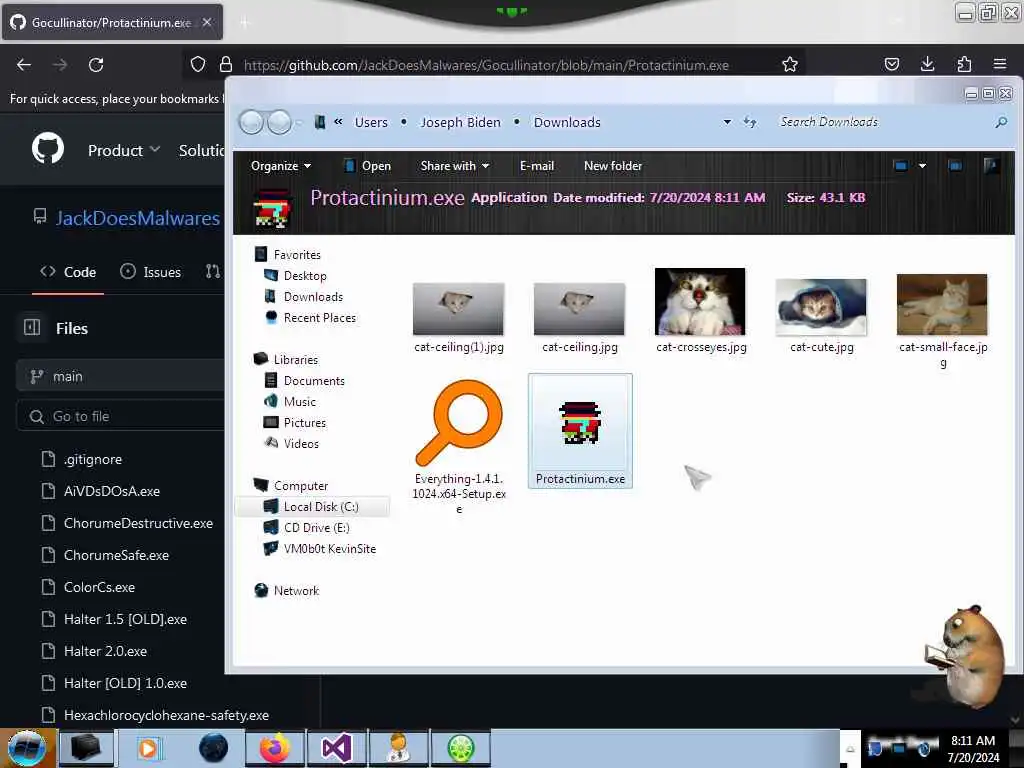Select Network in the navigation pane
This screenshot has height=768, width=1024.
pyautogui.click(x=296, y=590)
